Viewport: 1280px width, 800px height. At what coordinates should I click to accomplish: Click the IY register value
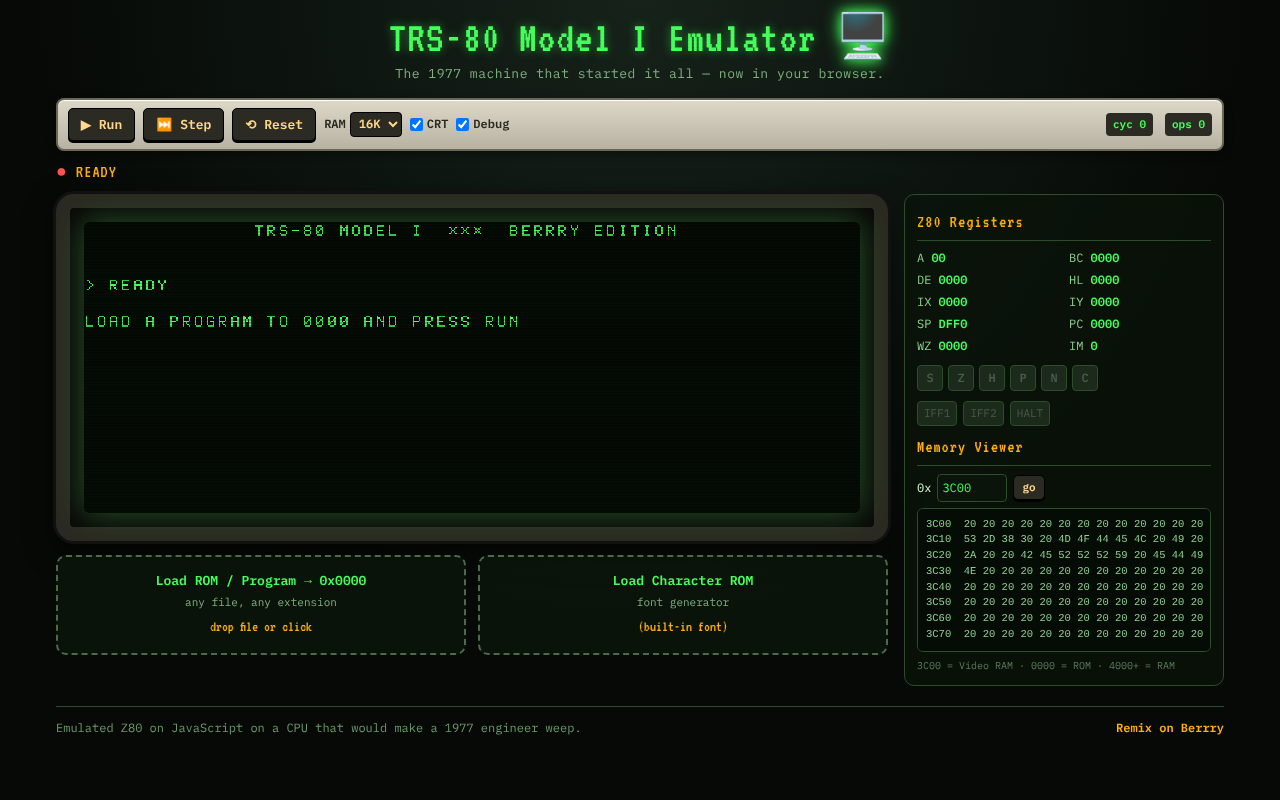pos(1105,302)
